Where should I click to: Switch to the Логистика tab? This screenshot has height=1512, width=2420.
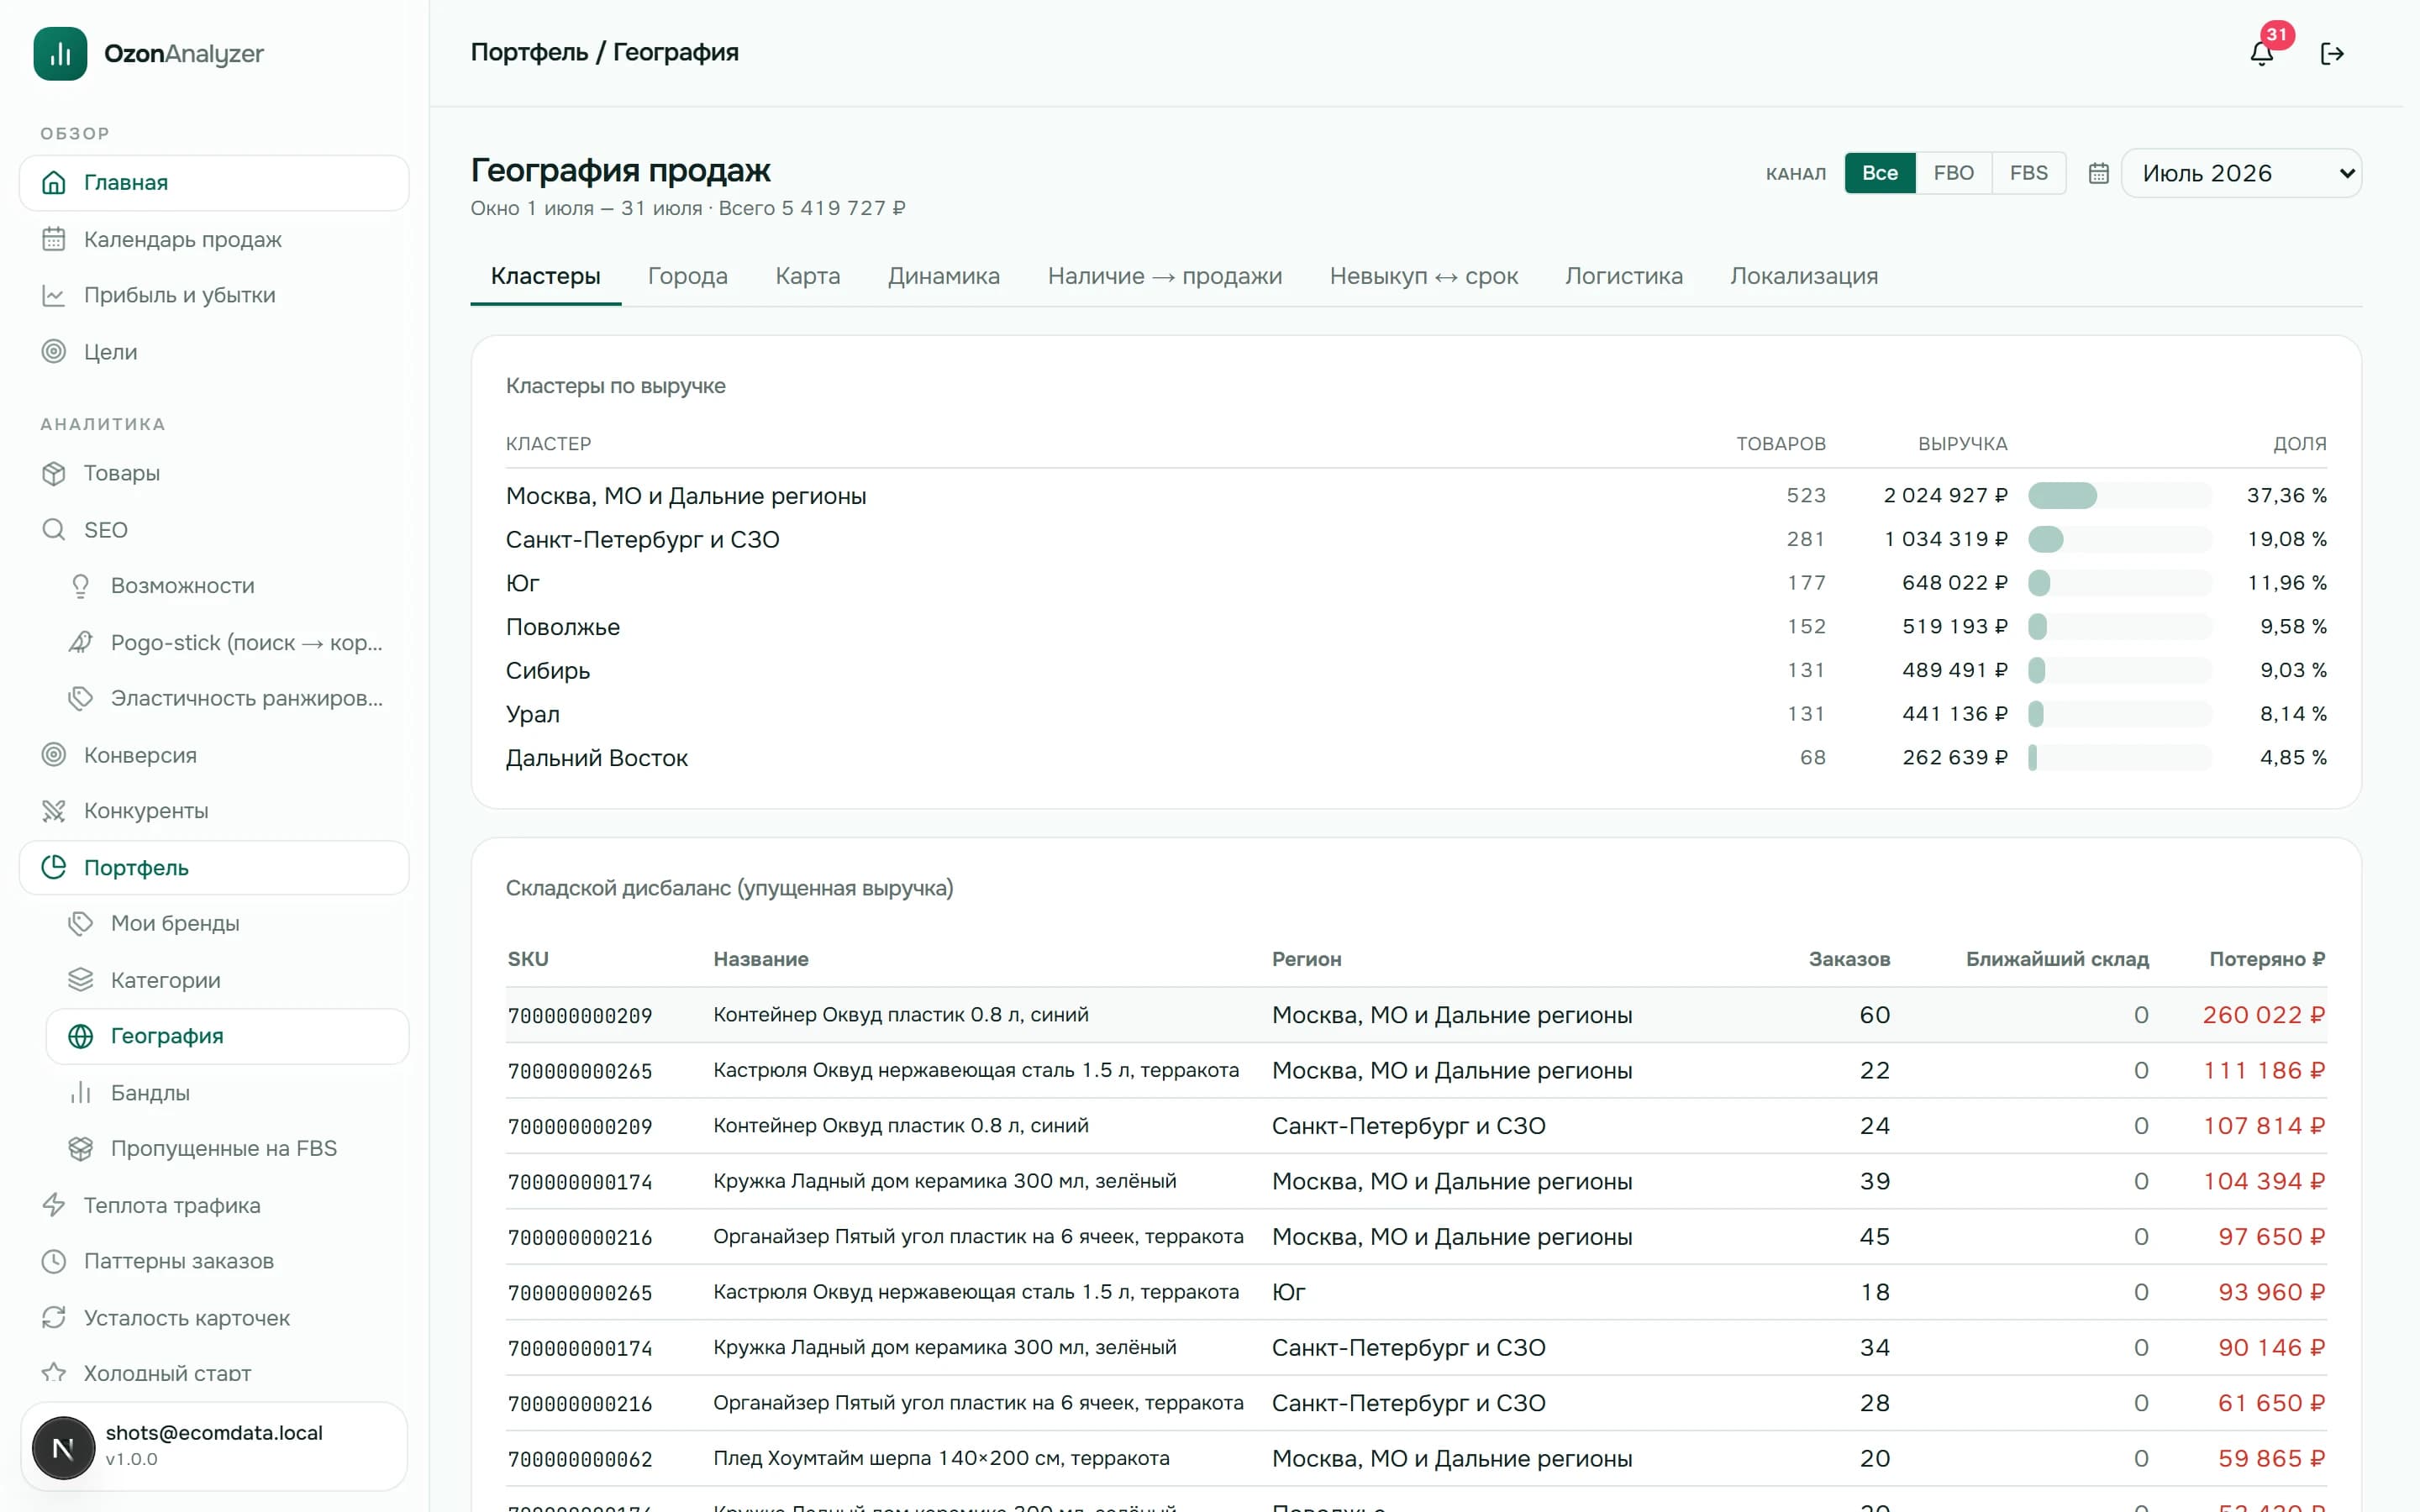[1624, 276]
